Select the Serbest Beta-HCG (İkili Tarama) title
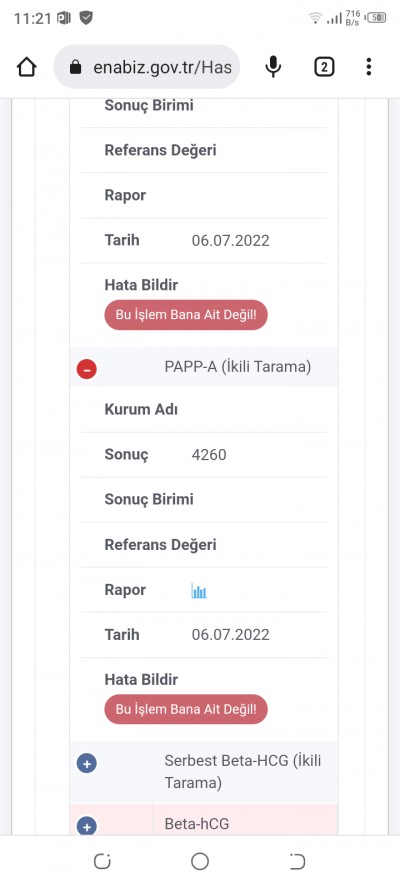 (x=242, y=771)
